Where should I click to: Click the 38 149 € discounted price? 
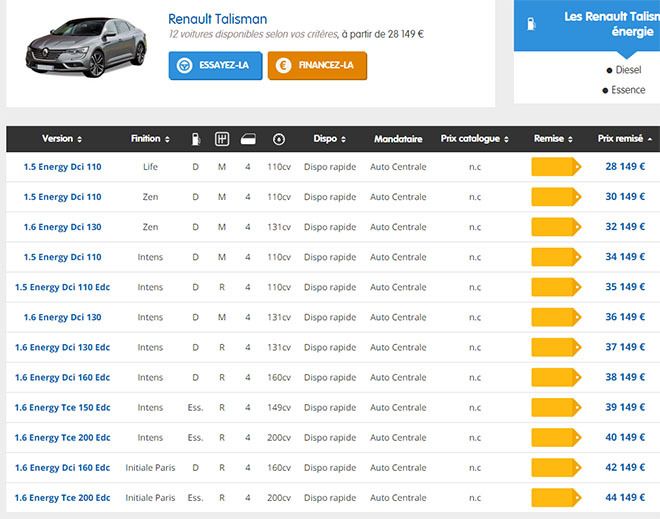point(625,377)
